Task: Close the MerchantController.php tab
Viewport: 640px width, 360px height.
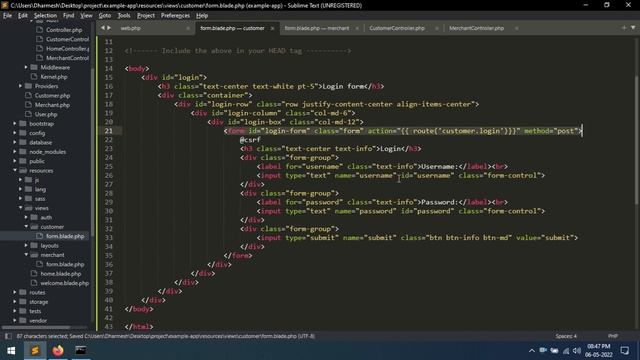Action: pos(516,28)
